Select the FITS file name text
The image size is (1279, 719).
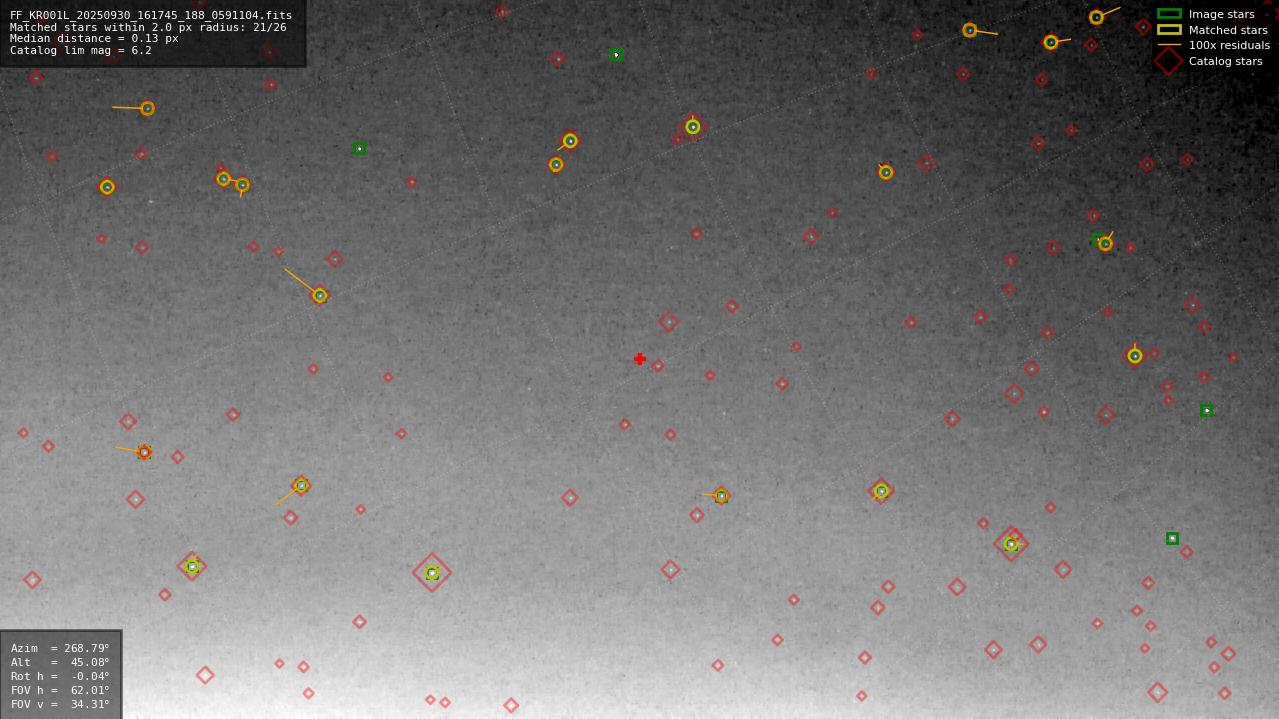click(x=151, y=16)
